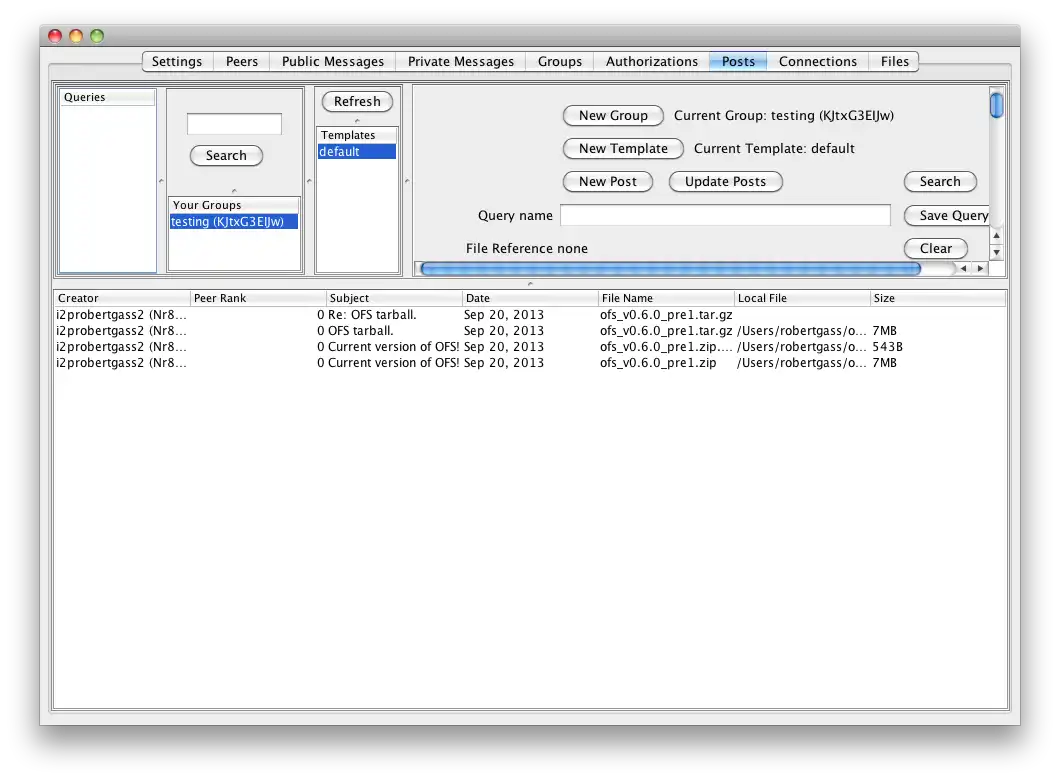The width and height of the screenshot is (1060, 780).
Task: Click the scroll-right arrow of horizontal scrollbar
Action: (980, 269)
